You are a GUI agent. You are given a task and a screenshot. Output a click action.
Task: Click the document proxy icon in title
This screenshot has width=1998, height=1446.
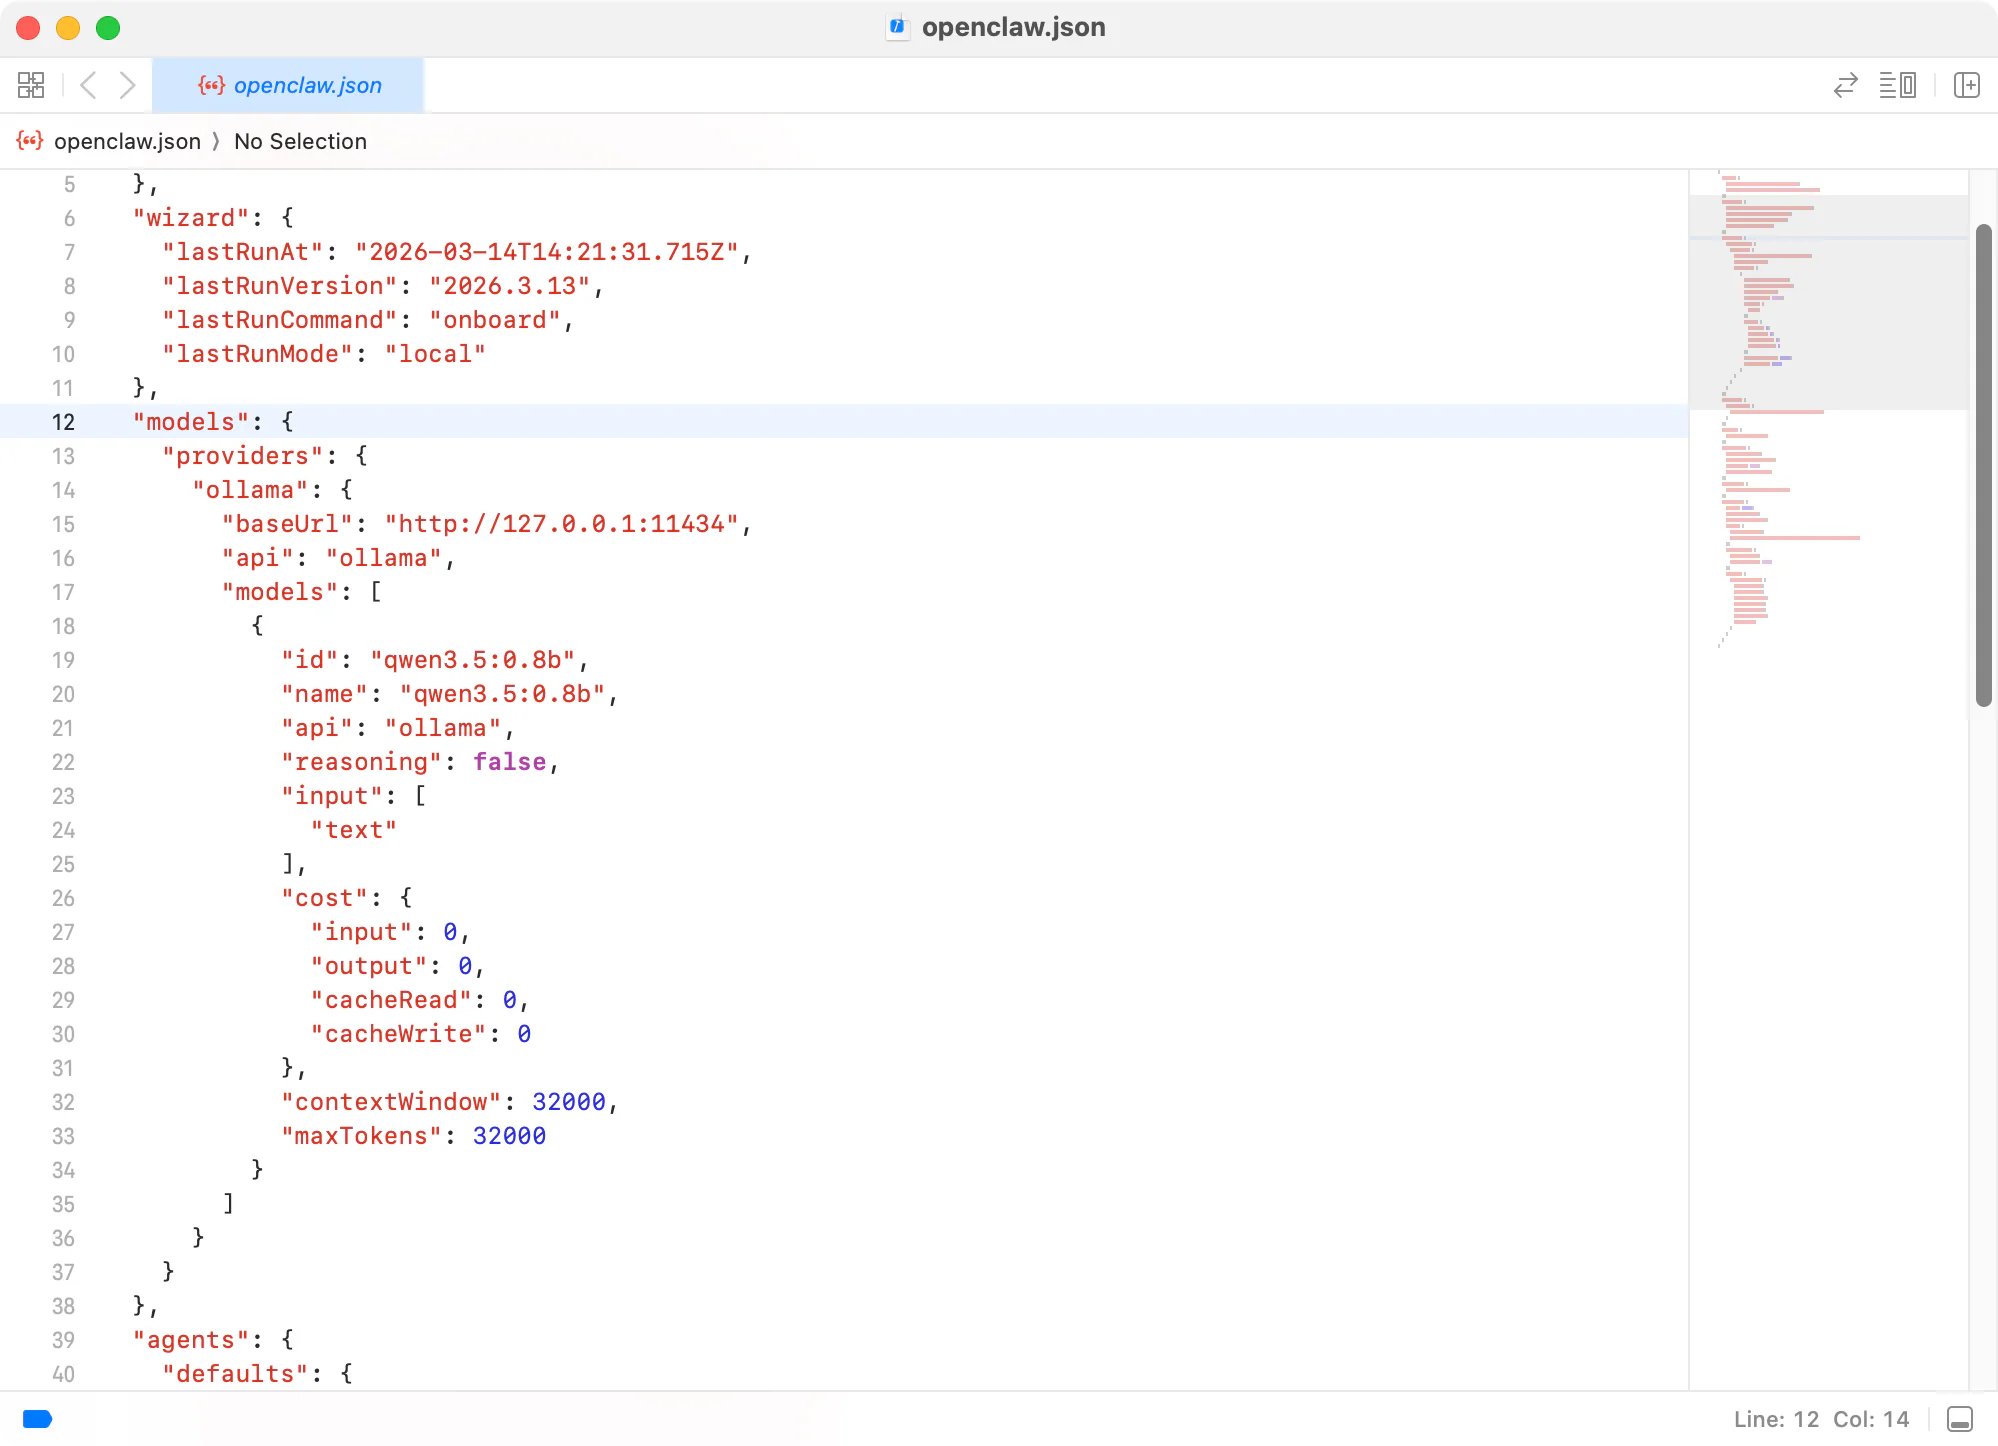(897, 27)
